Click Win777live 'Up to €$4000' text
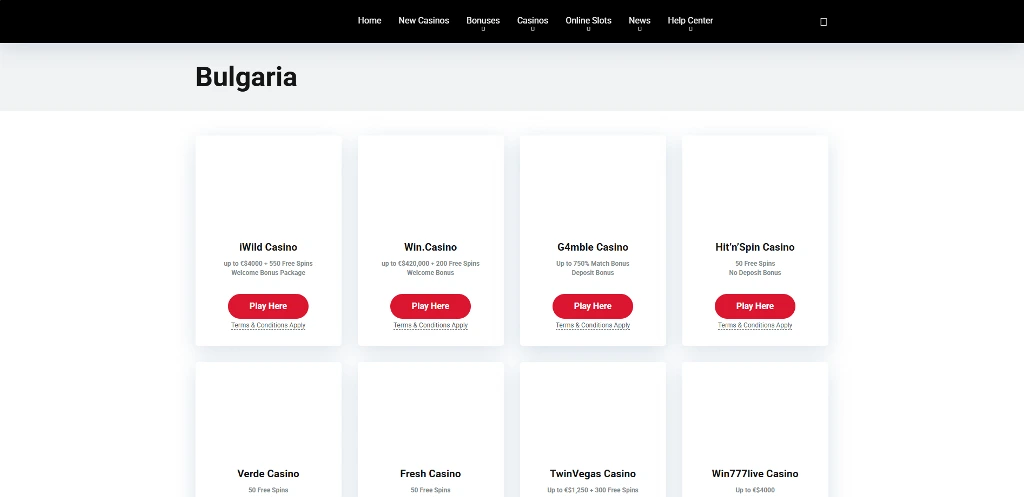 (755, 490)
